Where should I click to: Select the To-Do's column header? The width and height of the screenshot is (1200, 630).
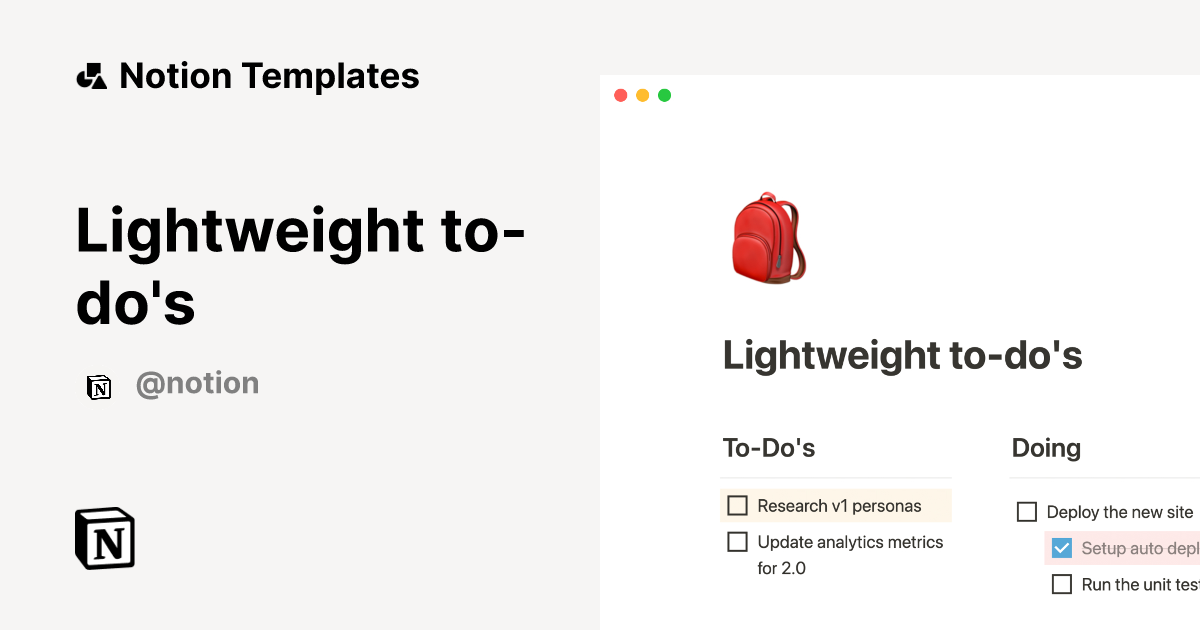(769, 448)
